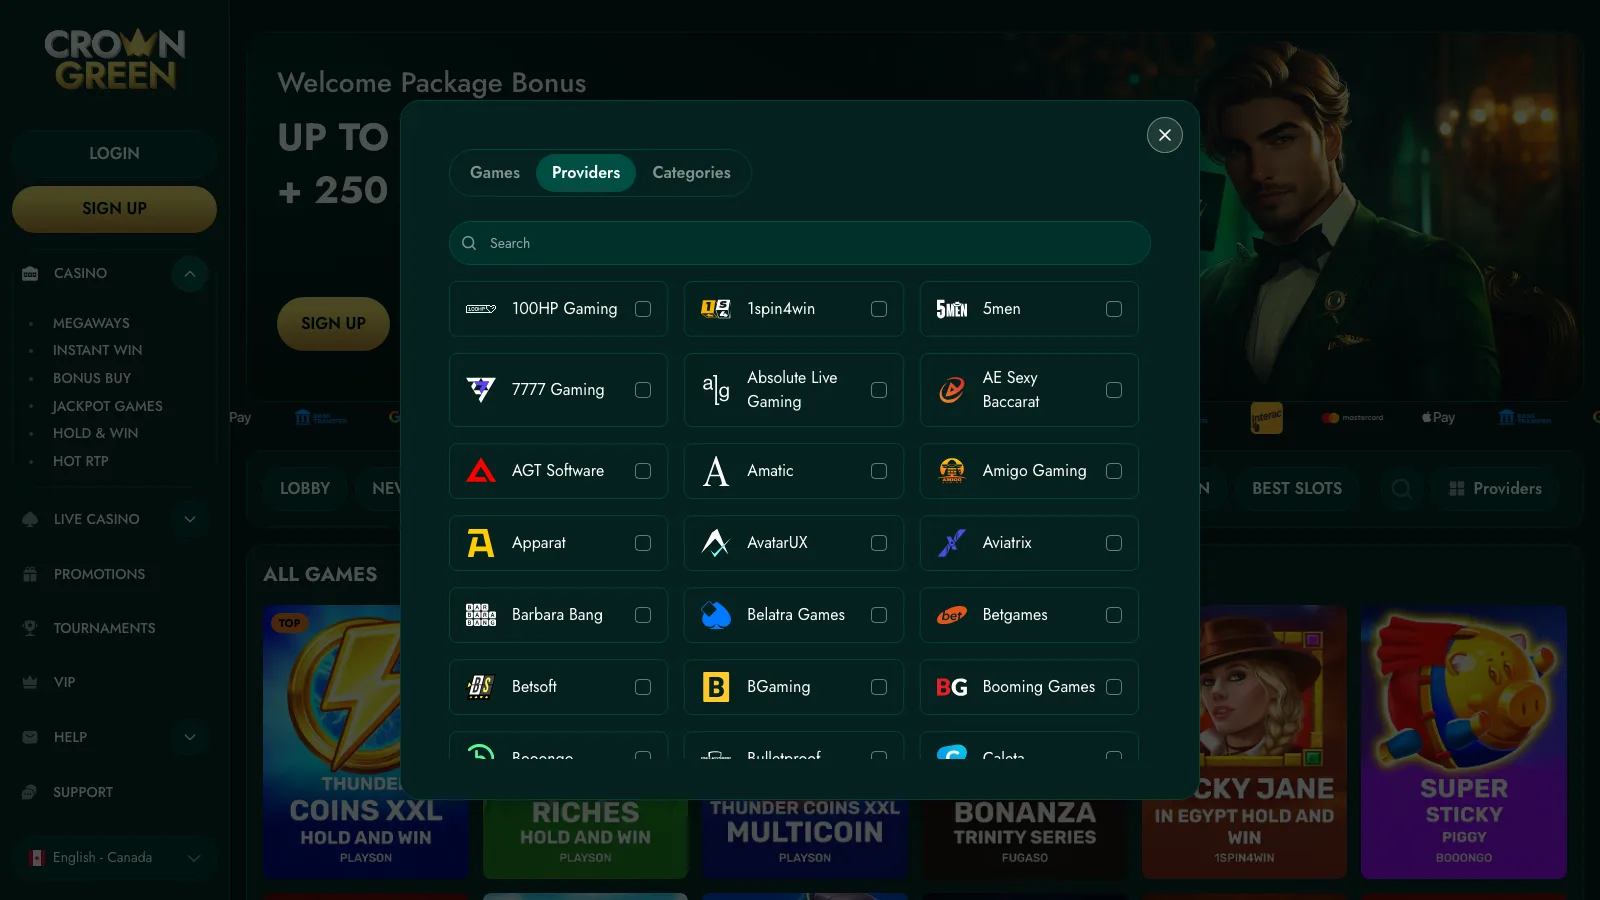Switch to the Categories tab
This screenshot has height=900, width=1600.
(691, 173)
